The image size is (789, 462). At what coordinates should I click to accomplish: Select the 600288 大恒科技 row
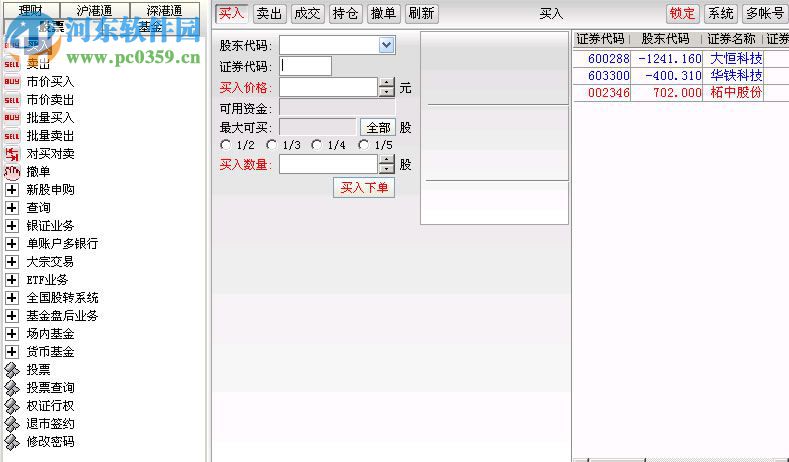(681, 59)
